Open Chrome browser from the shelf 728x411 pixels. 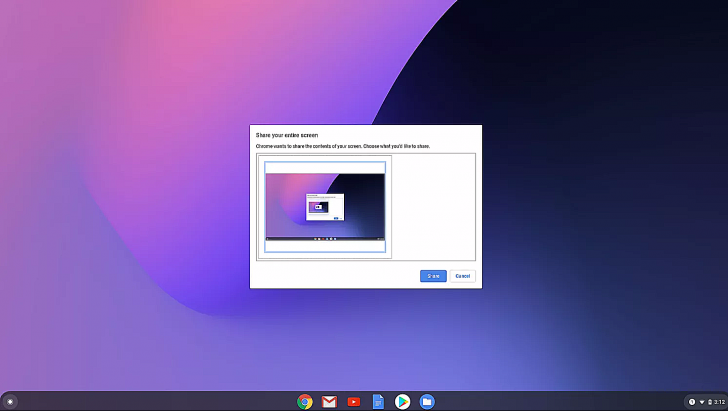click(x=305, y=402)
